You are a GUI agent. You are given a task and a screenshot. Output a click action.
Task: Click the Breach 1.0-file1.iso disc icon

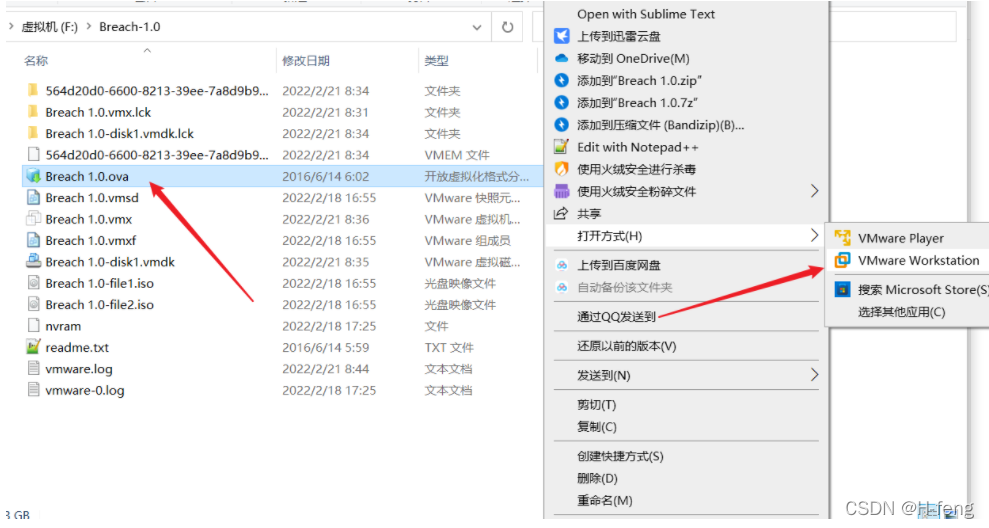pyautogui.click(x=33, y=283)
